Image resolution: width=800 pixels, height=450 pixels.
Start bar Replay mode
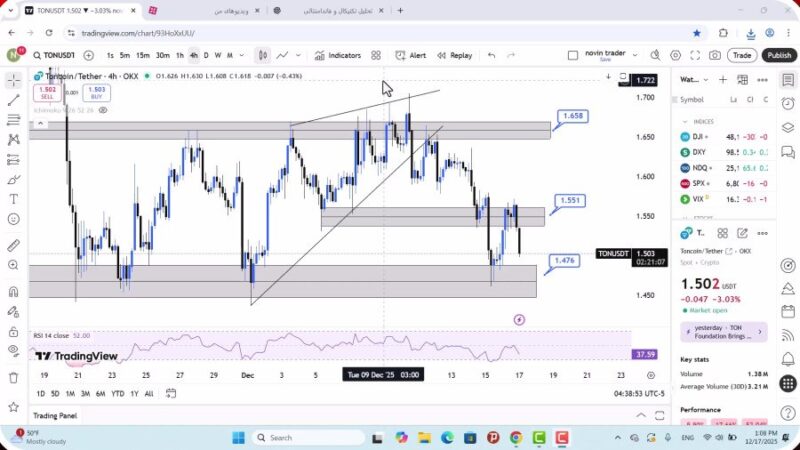454,56
